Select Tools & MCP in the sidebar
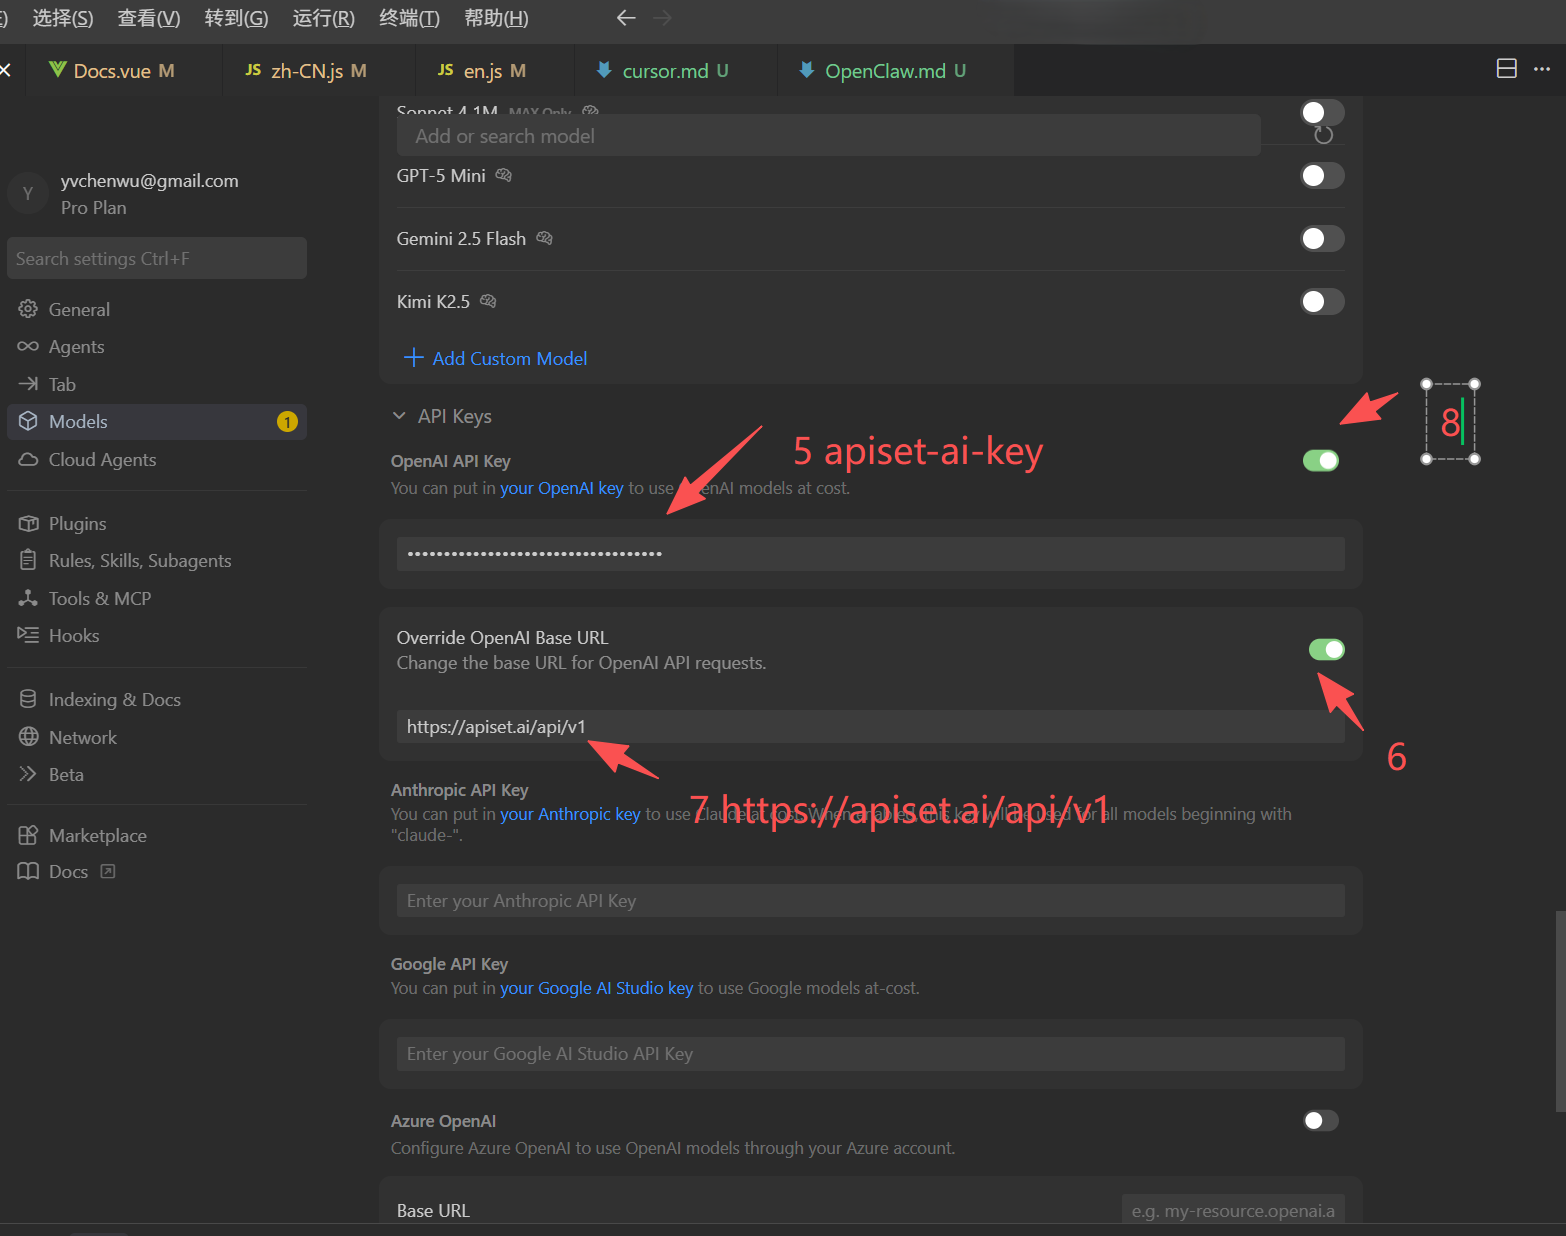1566x1236 pixels. click(x=97, y=598)
